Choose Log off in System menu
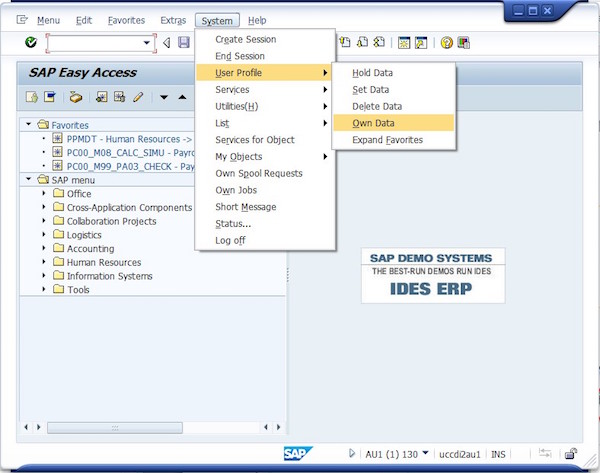This screenshot has width=600, height=473. 230,240
